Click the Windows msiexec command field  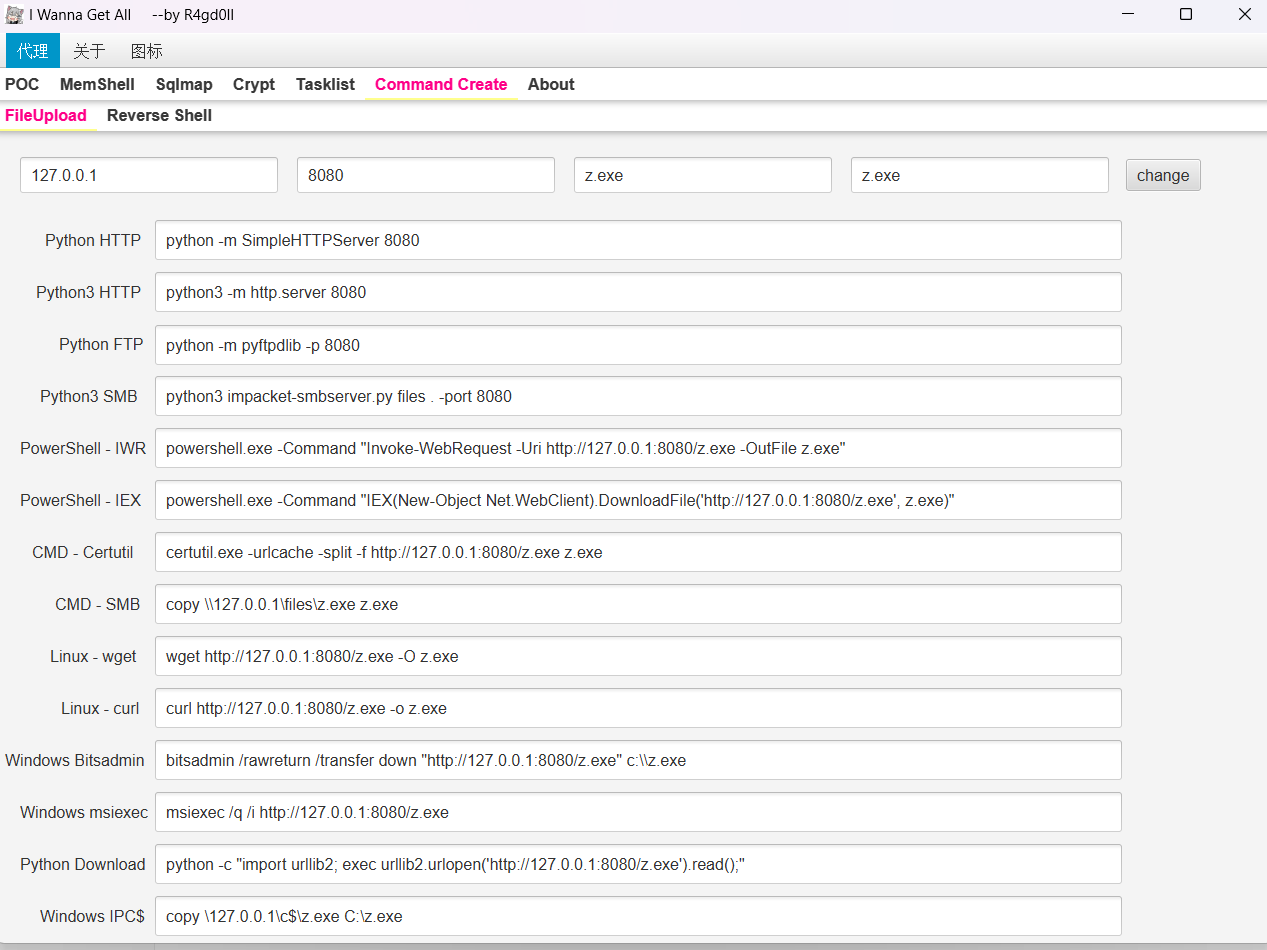(638, 812)
